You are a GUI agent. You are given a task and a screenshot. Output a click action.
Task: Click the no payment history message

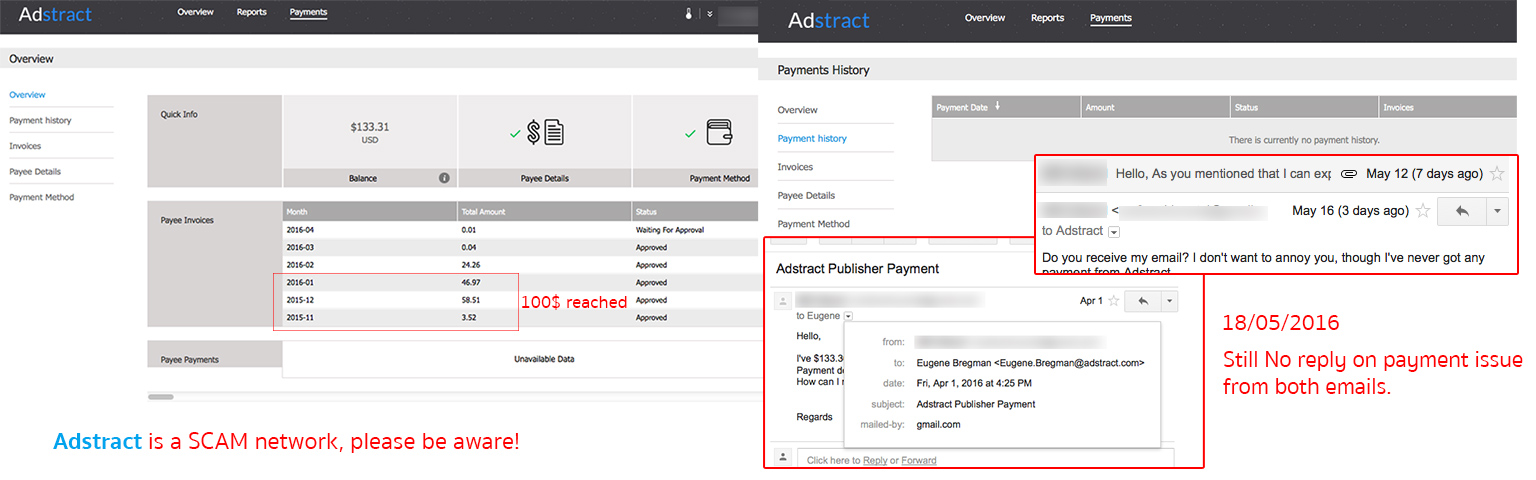pos(1304,140)
